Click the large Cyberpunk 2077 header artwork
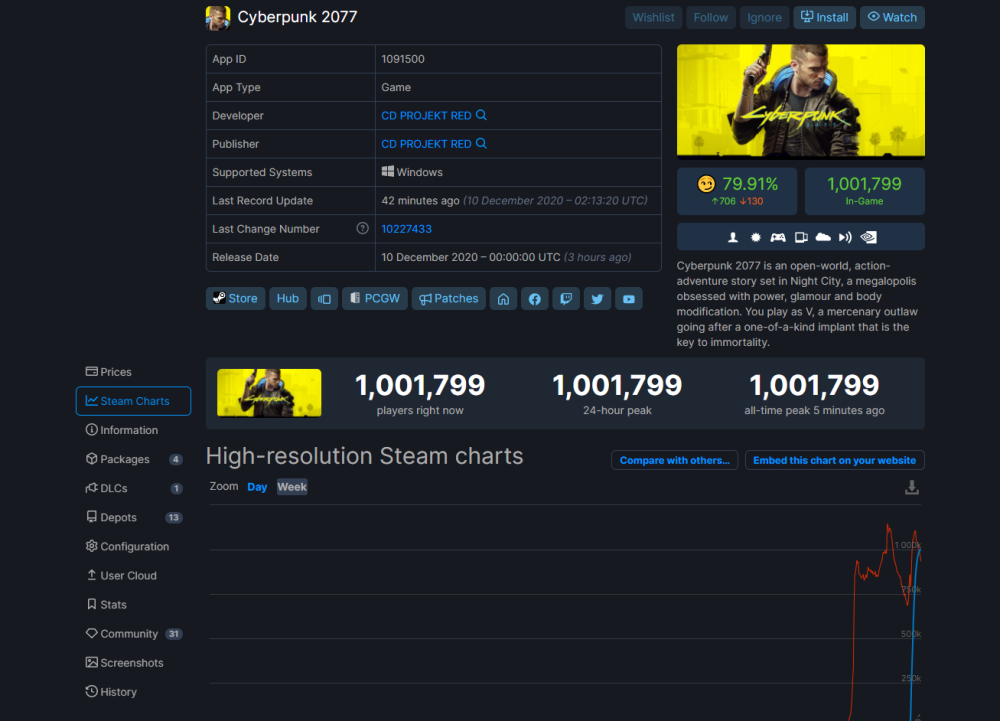This screenshot has height=721, width=1000. [x=800, y=101]
